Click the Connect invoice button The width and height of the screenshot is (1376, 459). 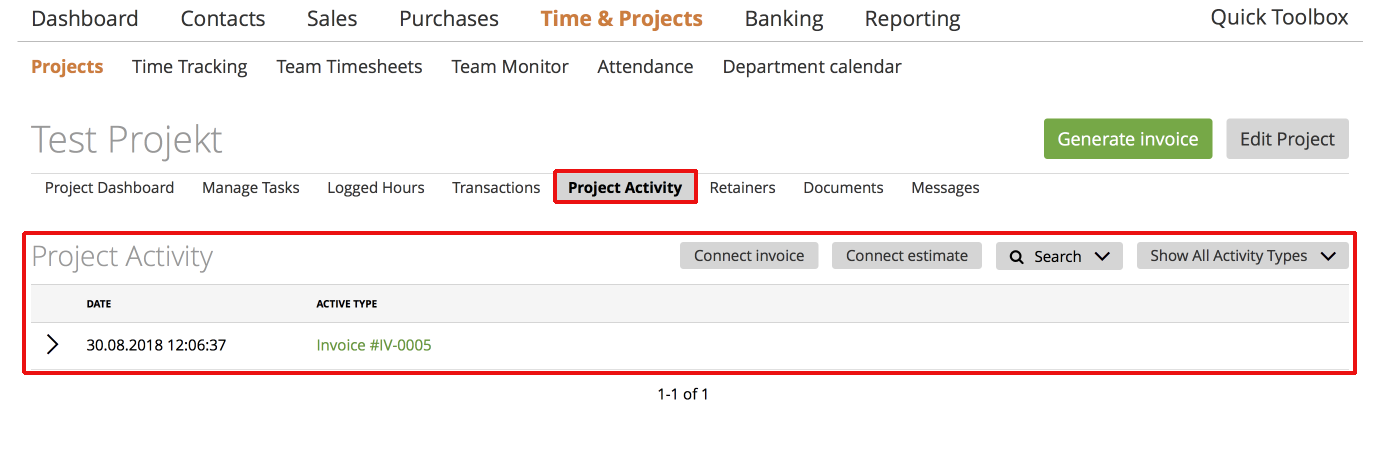749,256
